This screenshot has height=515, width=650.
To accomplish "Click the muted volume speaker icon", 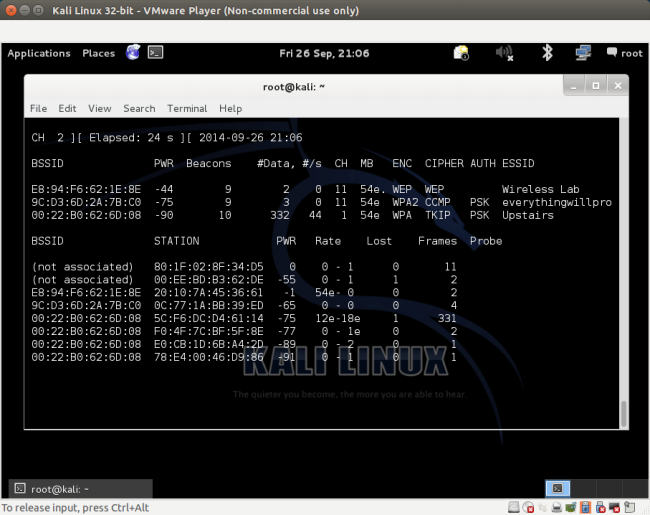I will pyautogui.click(x=504, y=53).
